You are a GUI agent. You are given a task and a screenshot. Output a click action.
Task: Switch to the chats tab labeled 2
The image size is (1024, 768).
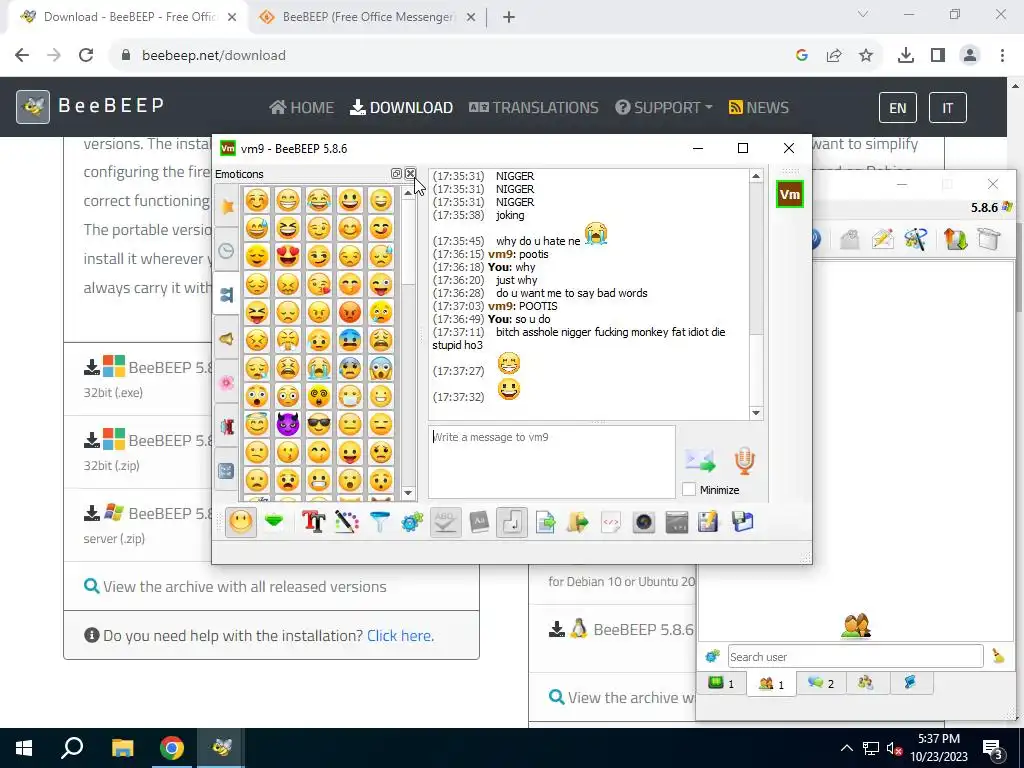(821, 684)
